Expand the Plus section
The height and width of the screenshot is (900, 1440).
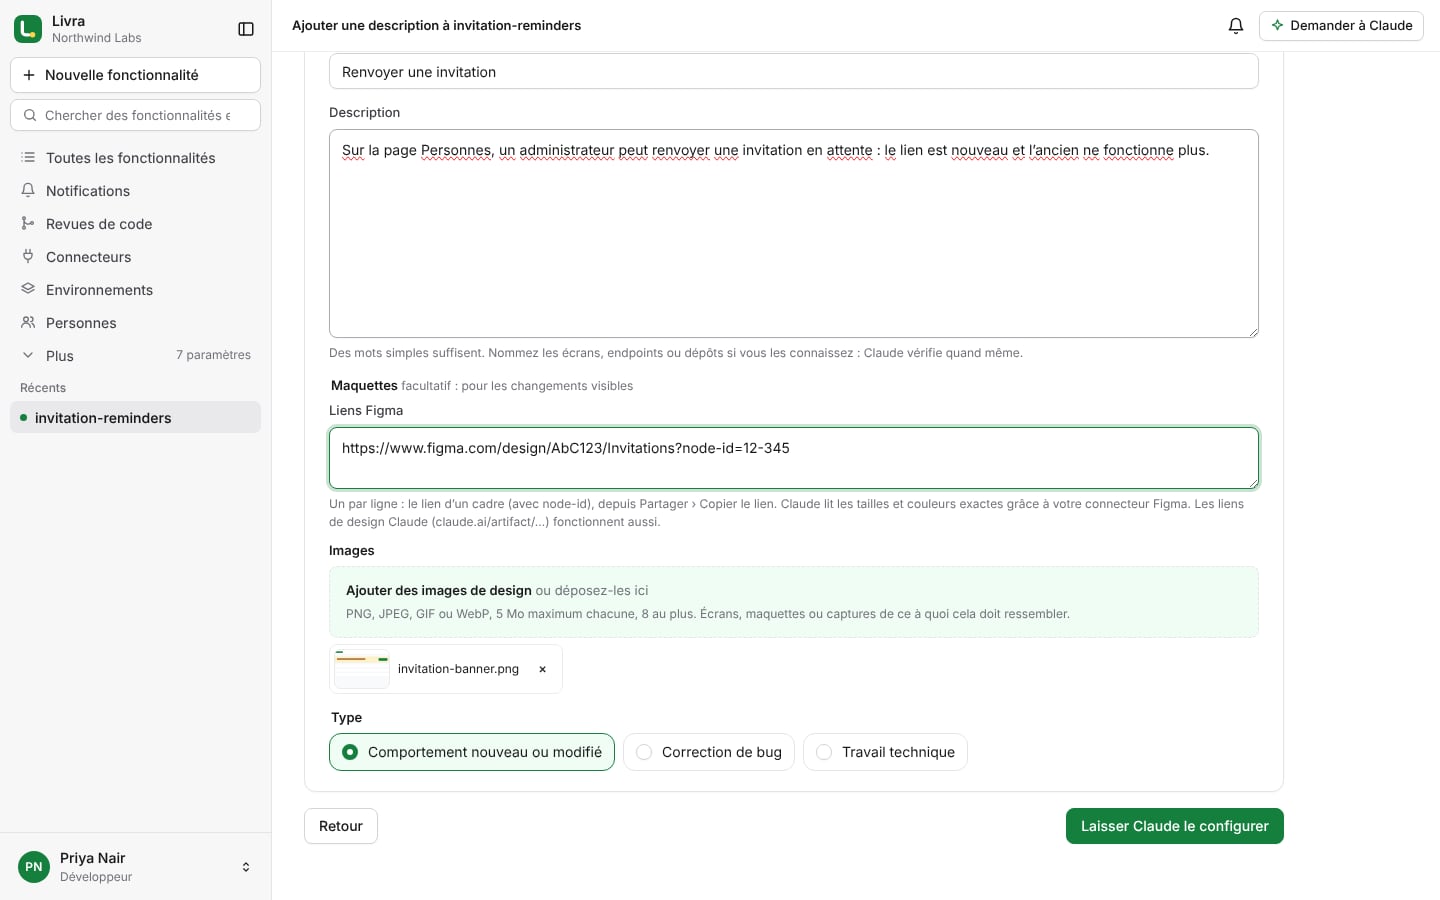pos(135,356)
